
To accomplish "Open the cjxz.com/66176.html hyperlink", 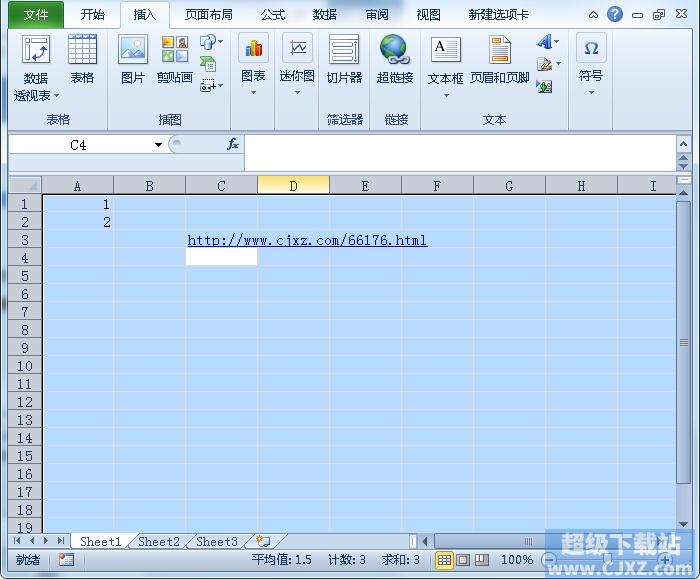I will [307, 240].
